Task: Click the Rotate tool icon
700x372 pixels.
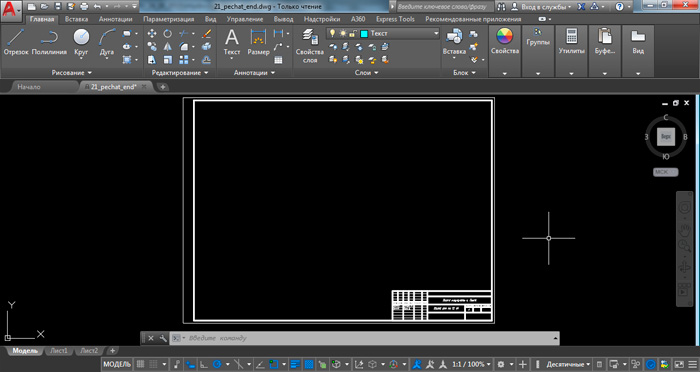Action: coord(167,33)
